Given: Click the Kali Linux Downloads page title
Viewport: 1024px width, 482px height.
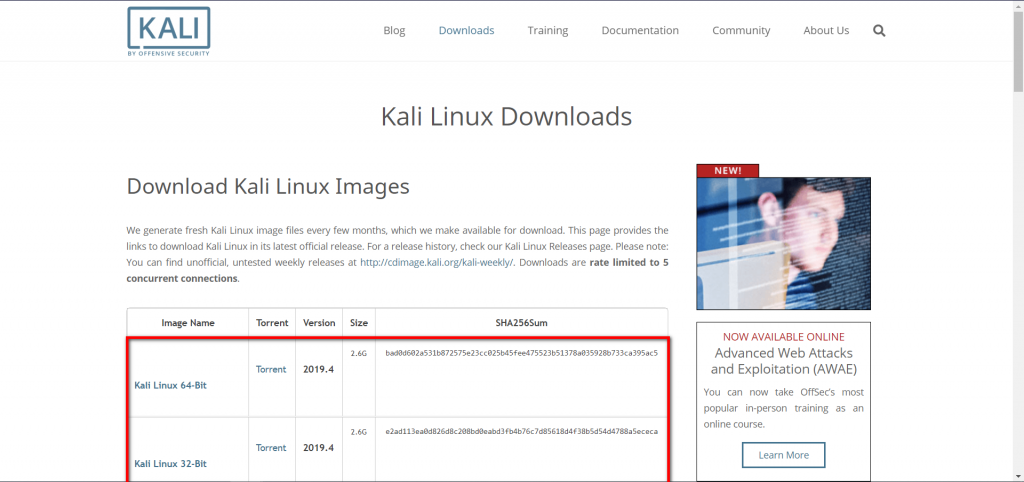Looking at the screenshot, I should [506, 116].
